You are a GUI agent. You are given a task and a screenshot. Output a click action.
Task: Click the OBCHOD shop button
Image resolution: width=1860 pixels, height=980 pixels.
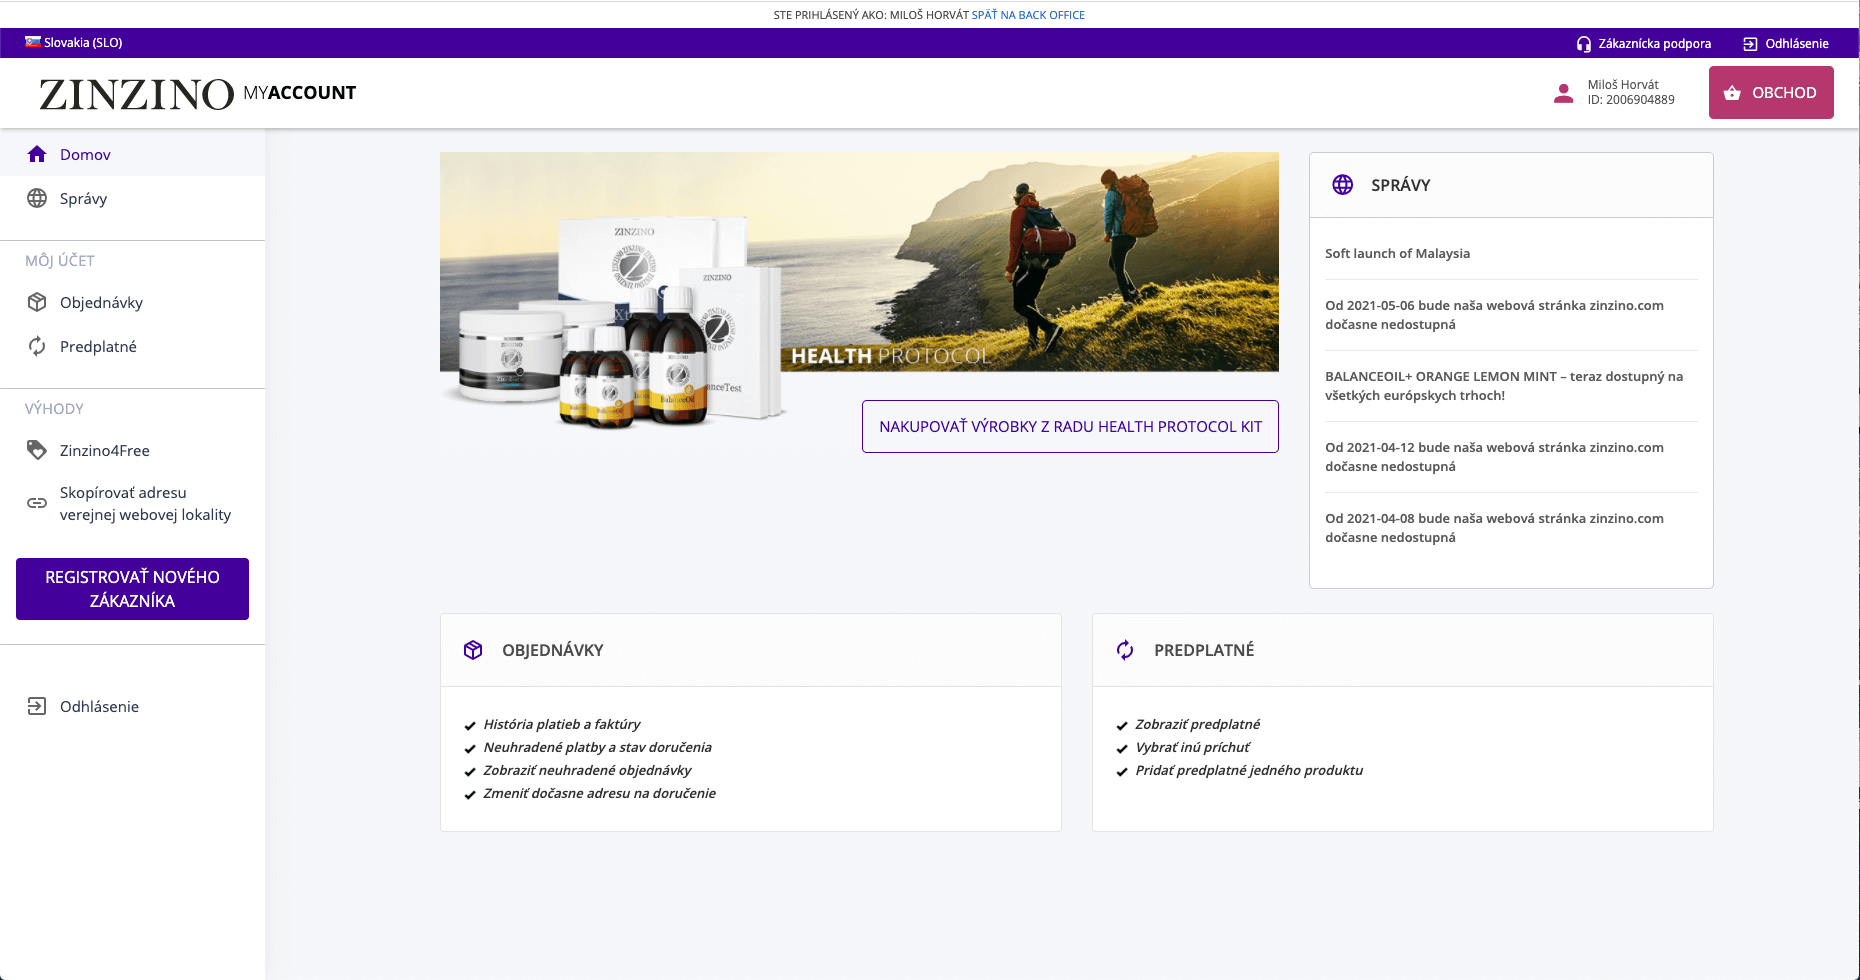pyautogui.click(x=1771, y=93)
